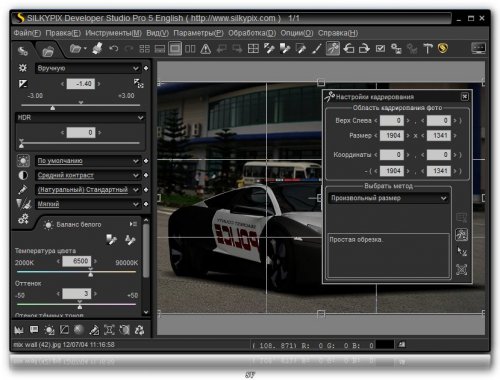The image size is (500, 380).
Task: Select the preview view mode icon
Action: coord(175,49)
